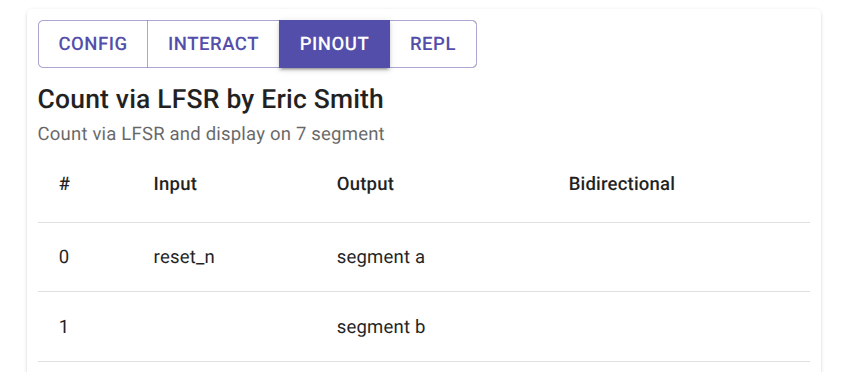Go to the REPL tab

(433, 44)
